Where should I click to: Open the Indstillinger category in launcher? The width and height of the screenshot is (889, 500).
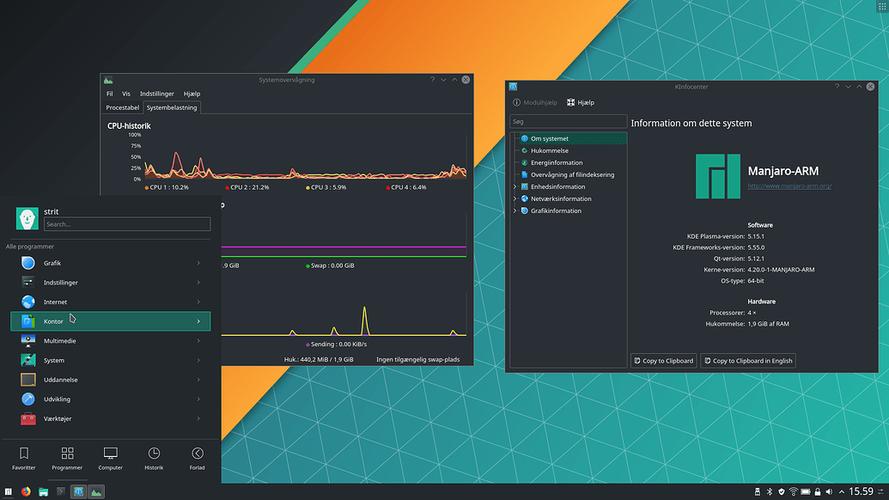tap(111, 282)
